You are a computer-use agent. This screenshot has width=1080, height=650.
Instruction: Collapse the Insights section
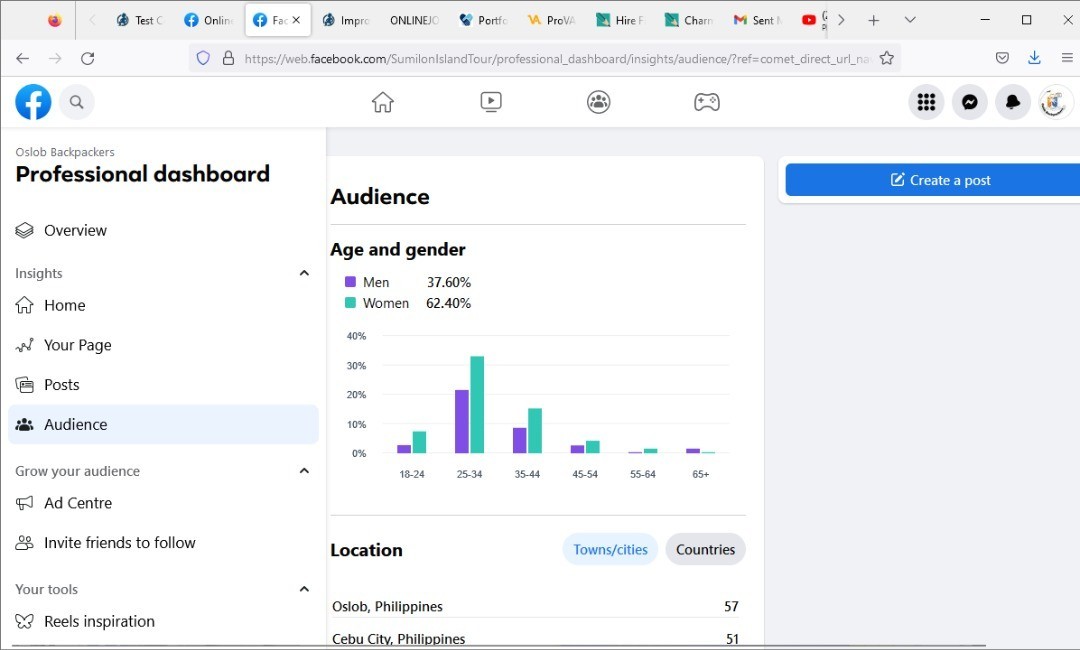click(304, 273)
